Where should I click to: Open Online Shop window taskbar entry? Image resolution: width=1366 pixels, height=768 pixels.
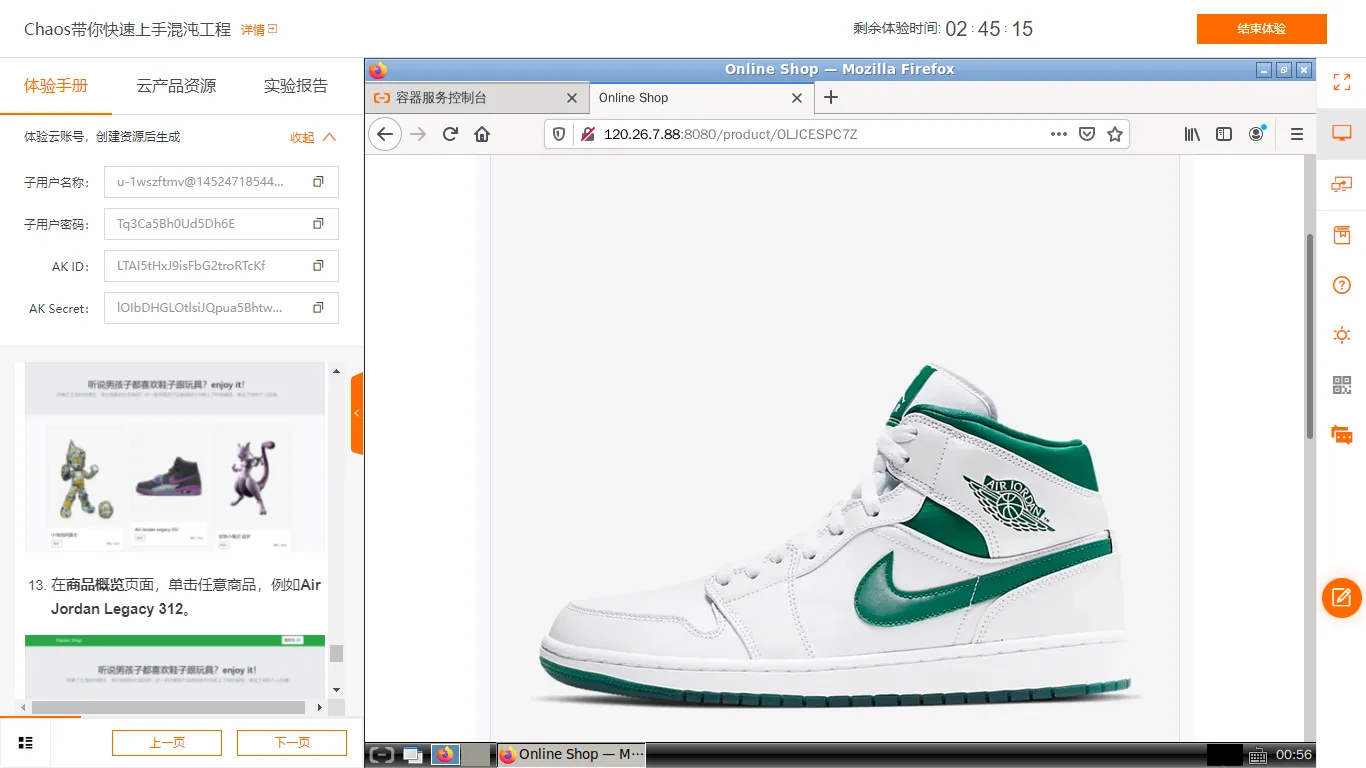pyautogui.click(x=571, y=755)
